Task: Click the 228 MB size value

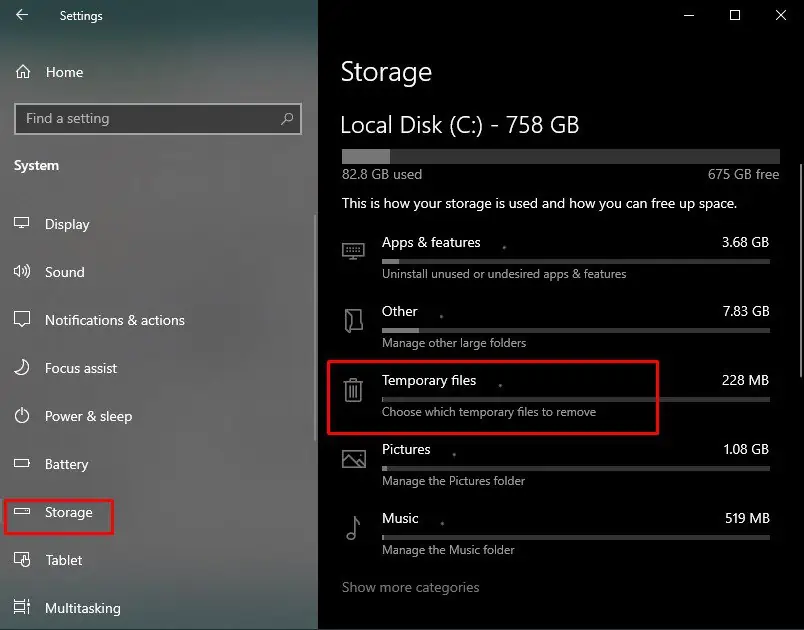Action: pos(745,380)
